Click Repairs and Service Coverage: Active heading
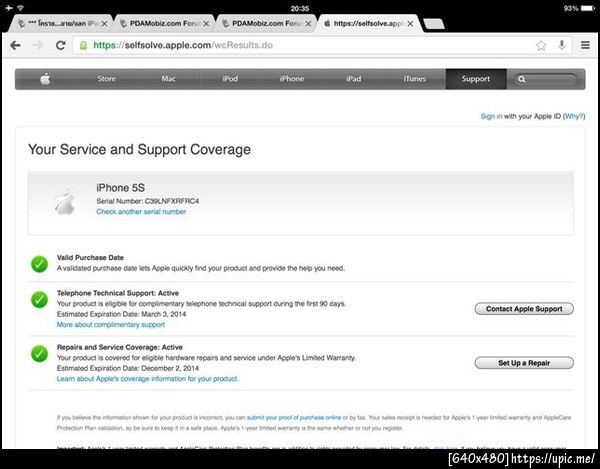This screenshot has width=600, height=469. click(x=120, y=347)
